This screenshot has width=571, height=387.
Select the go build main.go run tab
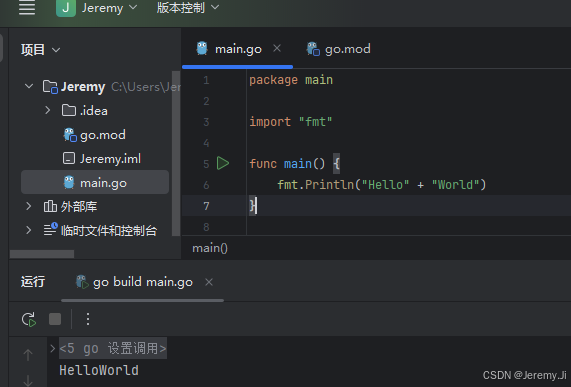point(143,282)
